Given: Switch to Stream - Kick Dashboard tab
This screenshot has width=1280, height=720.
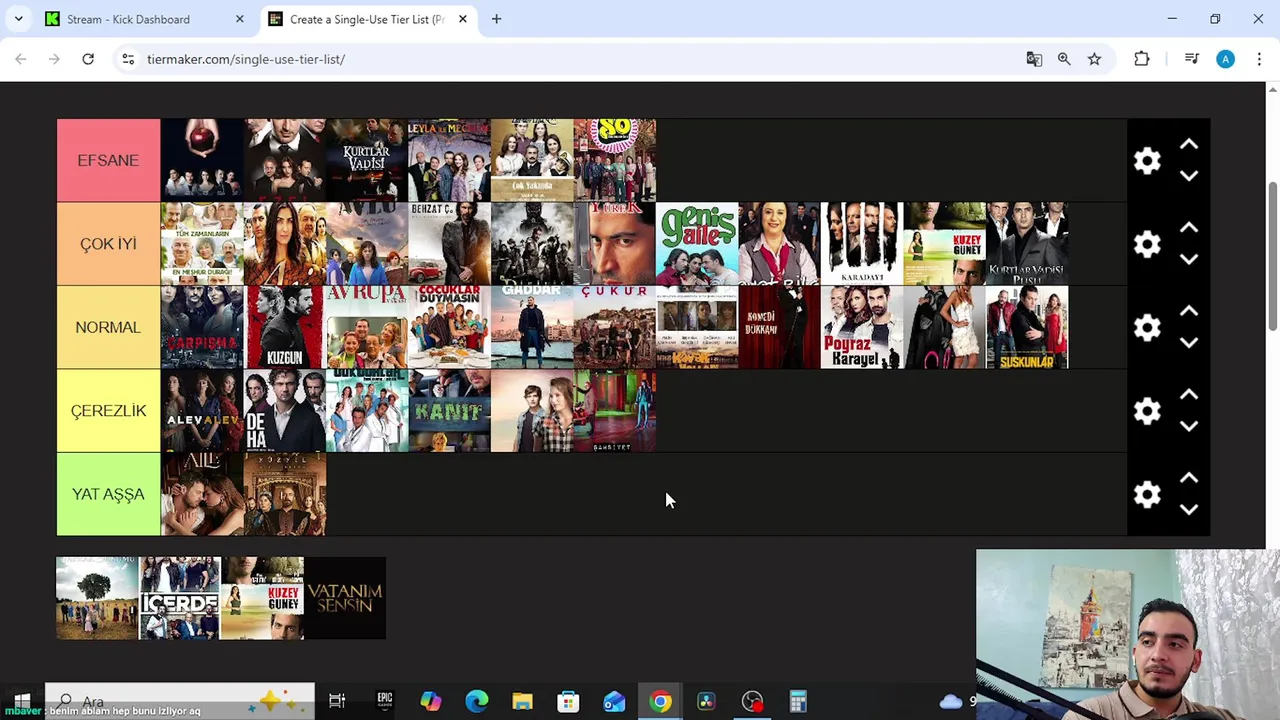Looking at the screenshot, I should [x=145, y=19].
